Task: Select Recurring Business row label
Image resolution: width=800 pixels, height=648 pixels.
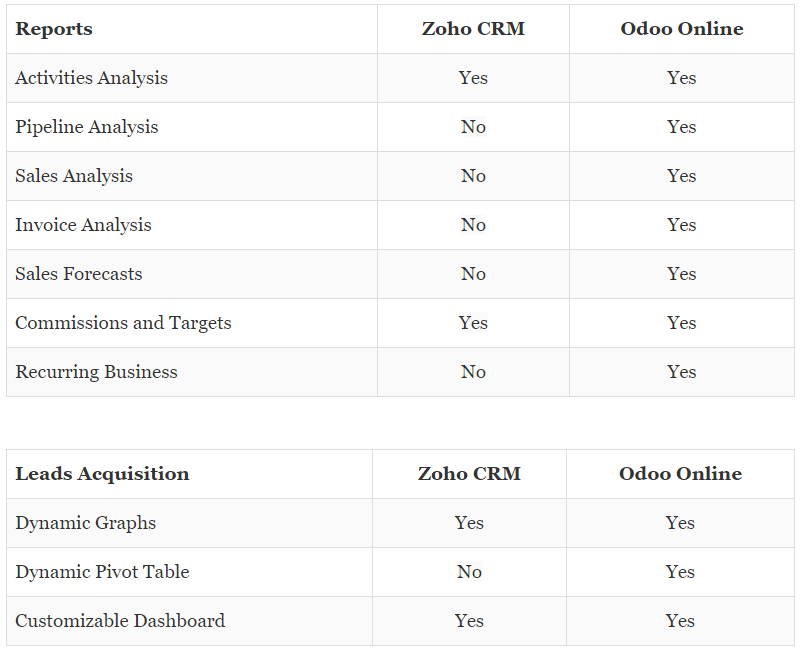Action: [96, 372]
